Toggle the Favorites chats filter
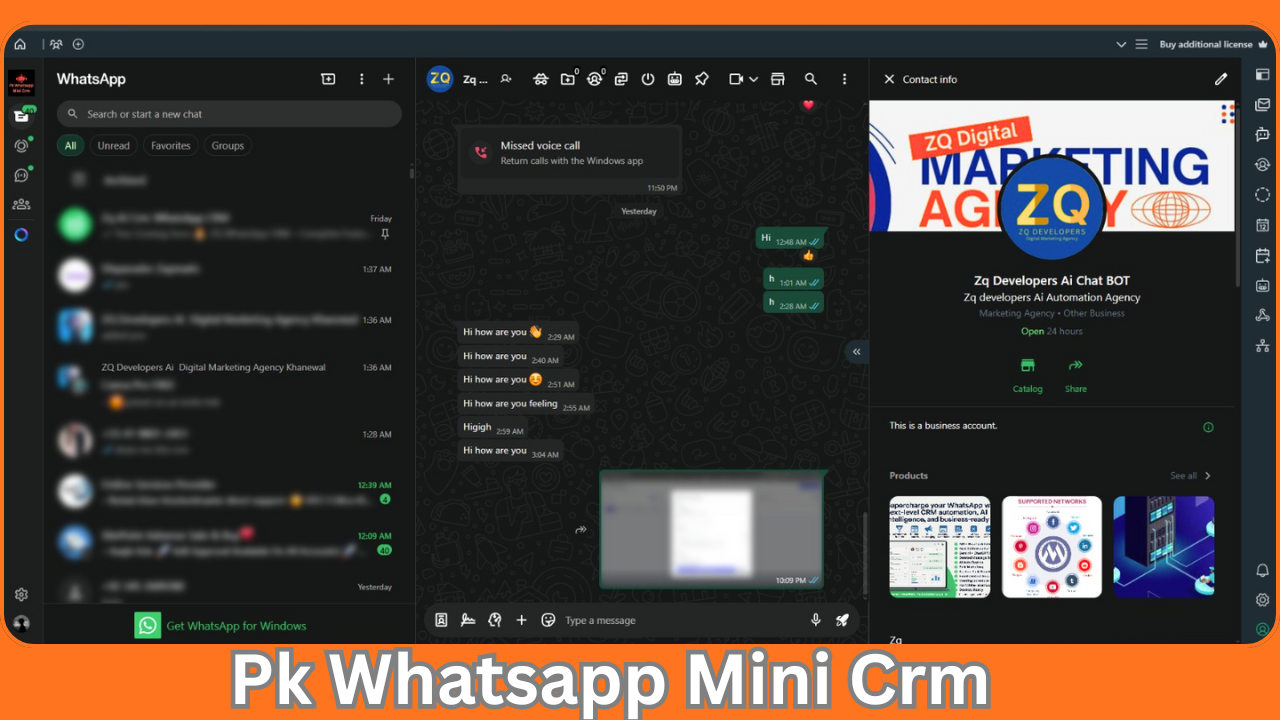1280x720 pixels. tap(170, 145)
